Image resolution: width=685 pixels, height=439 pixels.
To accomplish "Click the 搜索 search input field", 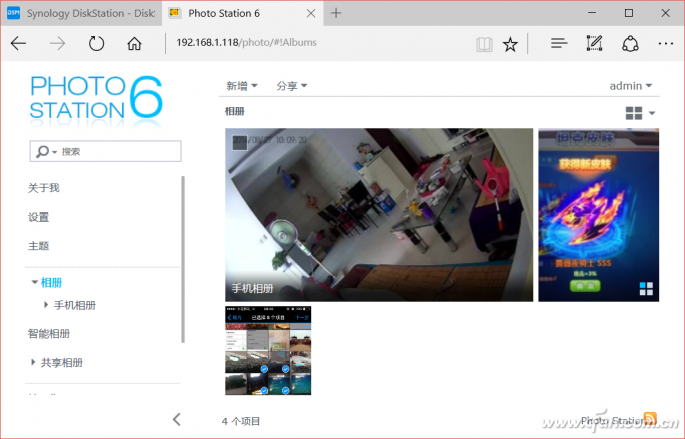I will (117, 152).
